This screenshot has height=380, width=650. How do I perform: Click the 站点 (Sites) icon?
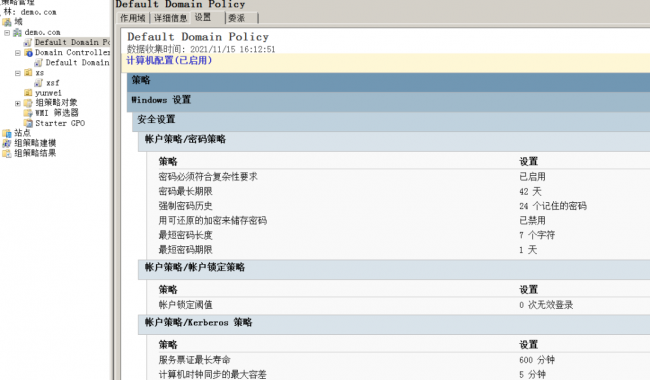click(x=7, y=133)
